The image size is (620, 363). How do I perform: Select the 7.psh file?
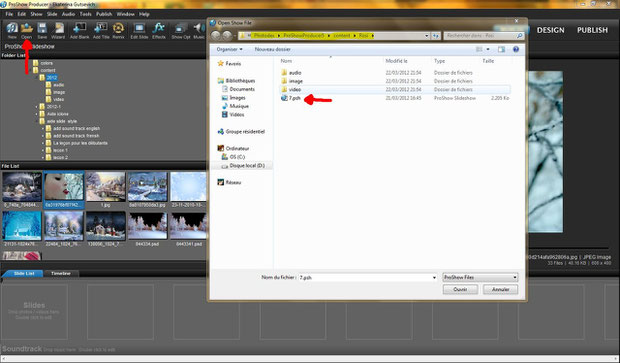pos(295,98)
